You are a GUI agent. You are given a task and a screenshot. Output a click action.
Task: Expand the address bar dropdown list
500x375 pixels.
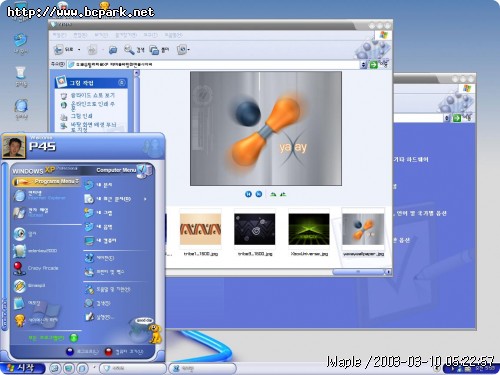363,65
